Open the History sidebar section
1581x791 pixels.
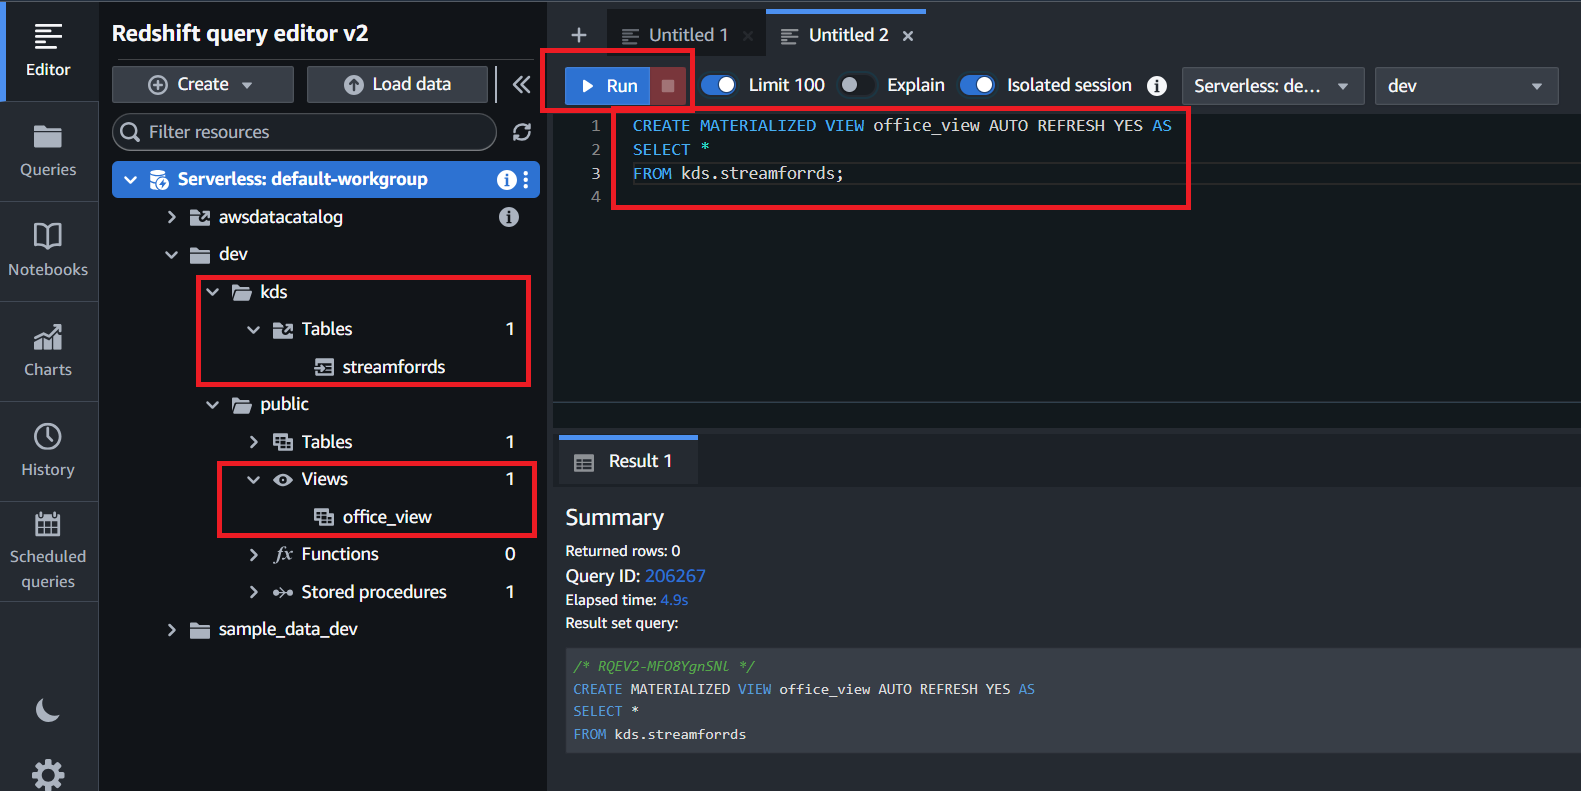click(x=48, y=451)
